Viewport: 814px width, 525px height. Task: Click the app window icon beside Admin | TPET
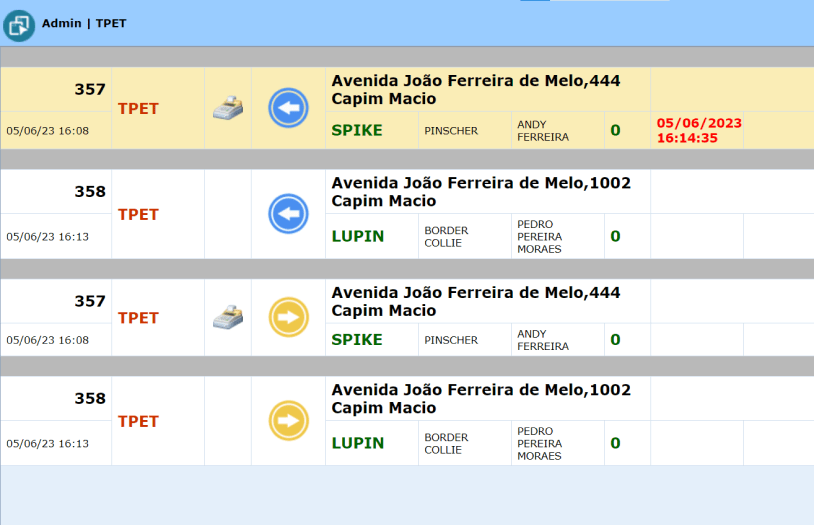(19, 24)
